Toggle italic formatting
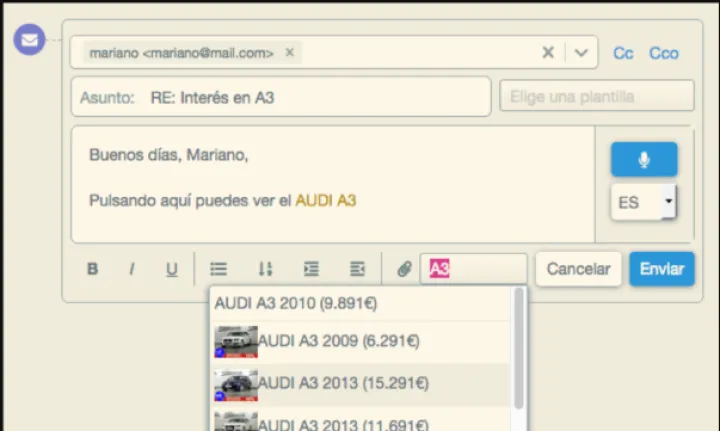Image resolution: width=720 pixels, height=431 pixels. click(x=132, y=269)
